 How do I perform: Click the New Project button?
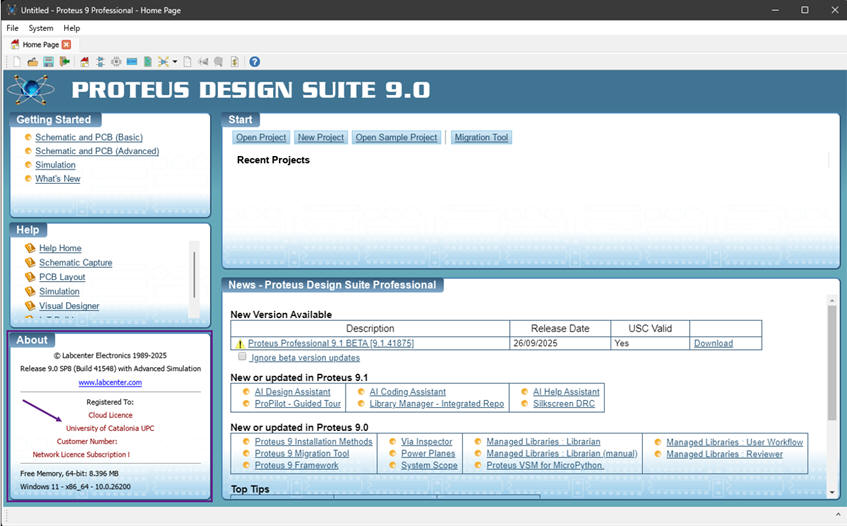click(320, 137)
